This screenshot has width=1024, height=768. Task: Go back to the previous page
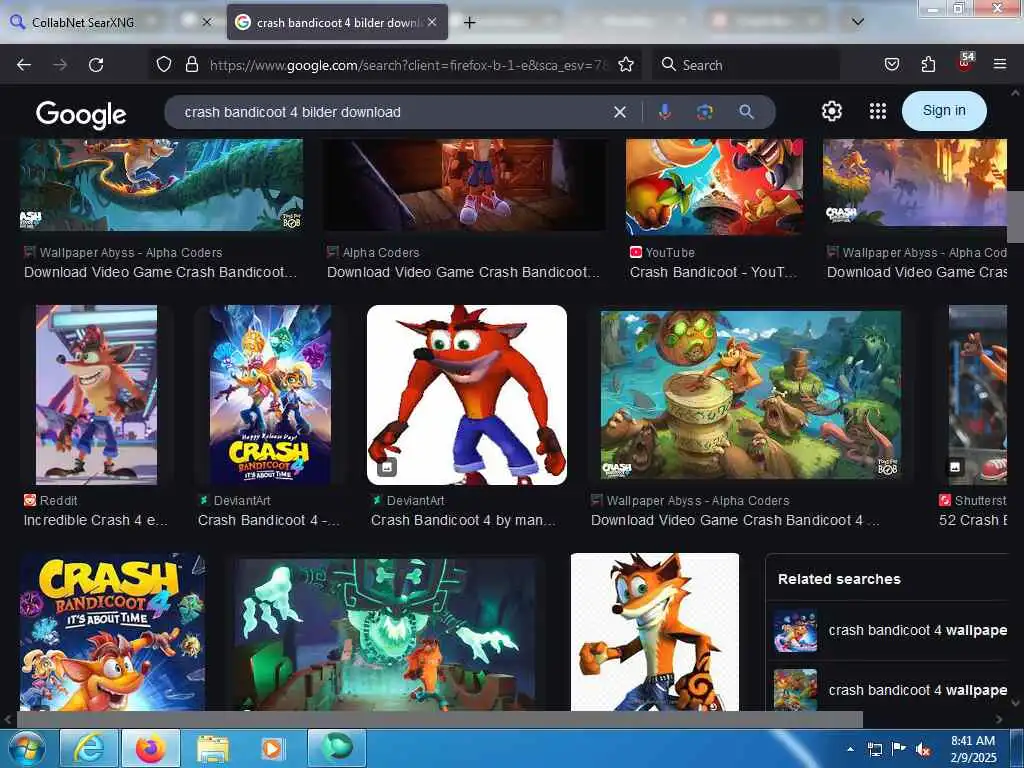point(24,65)
